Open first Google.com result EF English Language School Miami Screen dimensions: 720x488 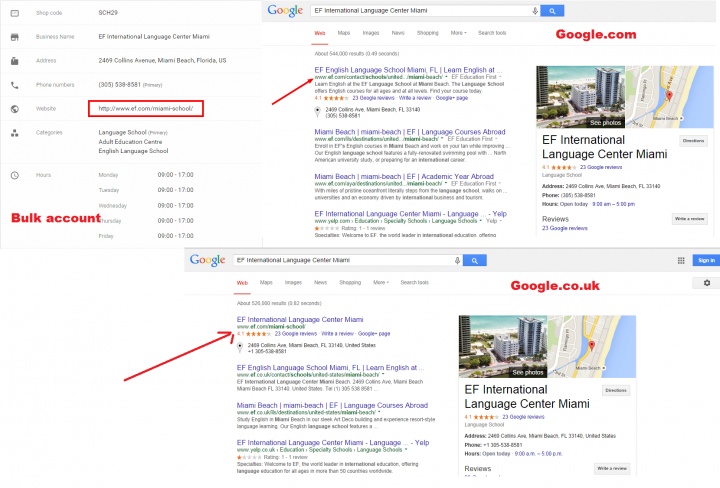tap(408, 70)
